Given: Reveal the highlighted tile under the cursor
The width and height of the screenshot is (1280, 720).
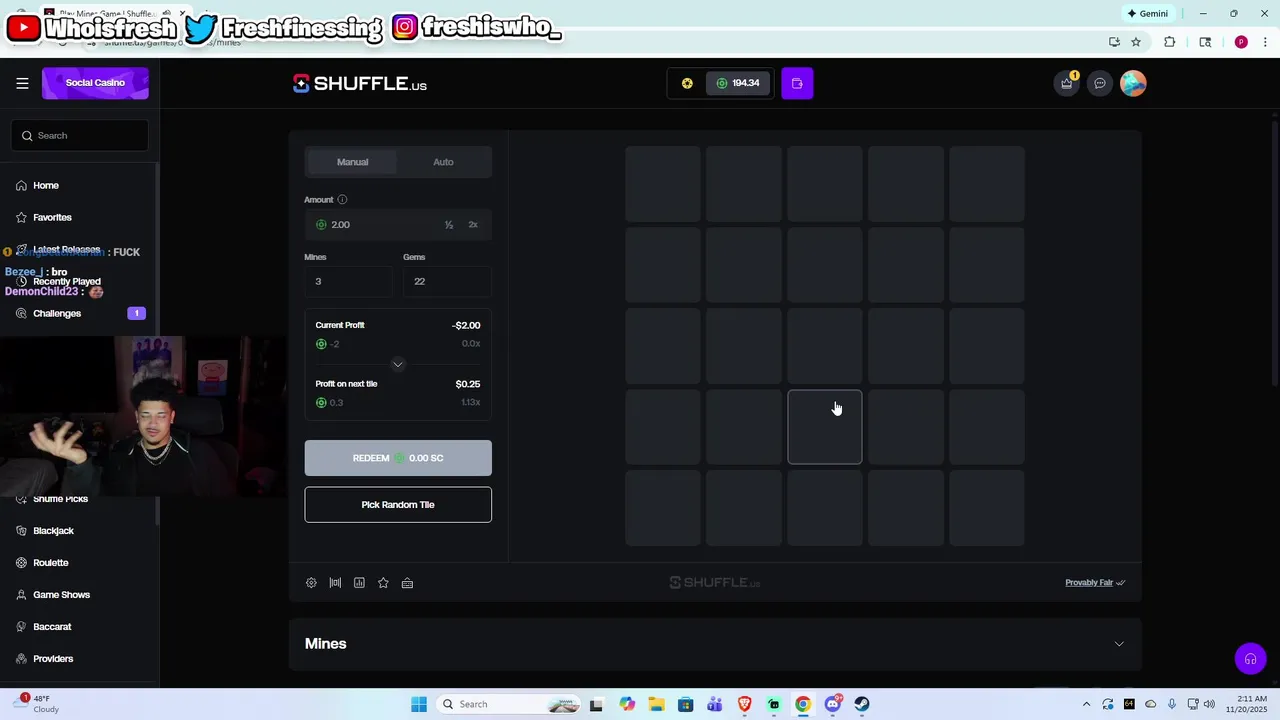Looking at the screenshot, I should point(825,428).
